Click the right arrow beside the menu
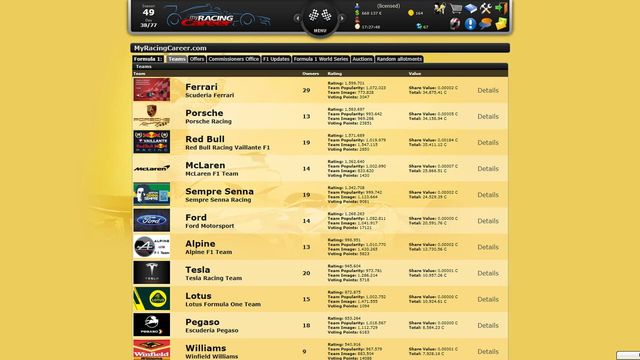 click(342, 18)
